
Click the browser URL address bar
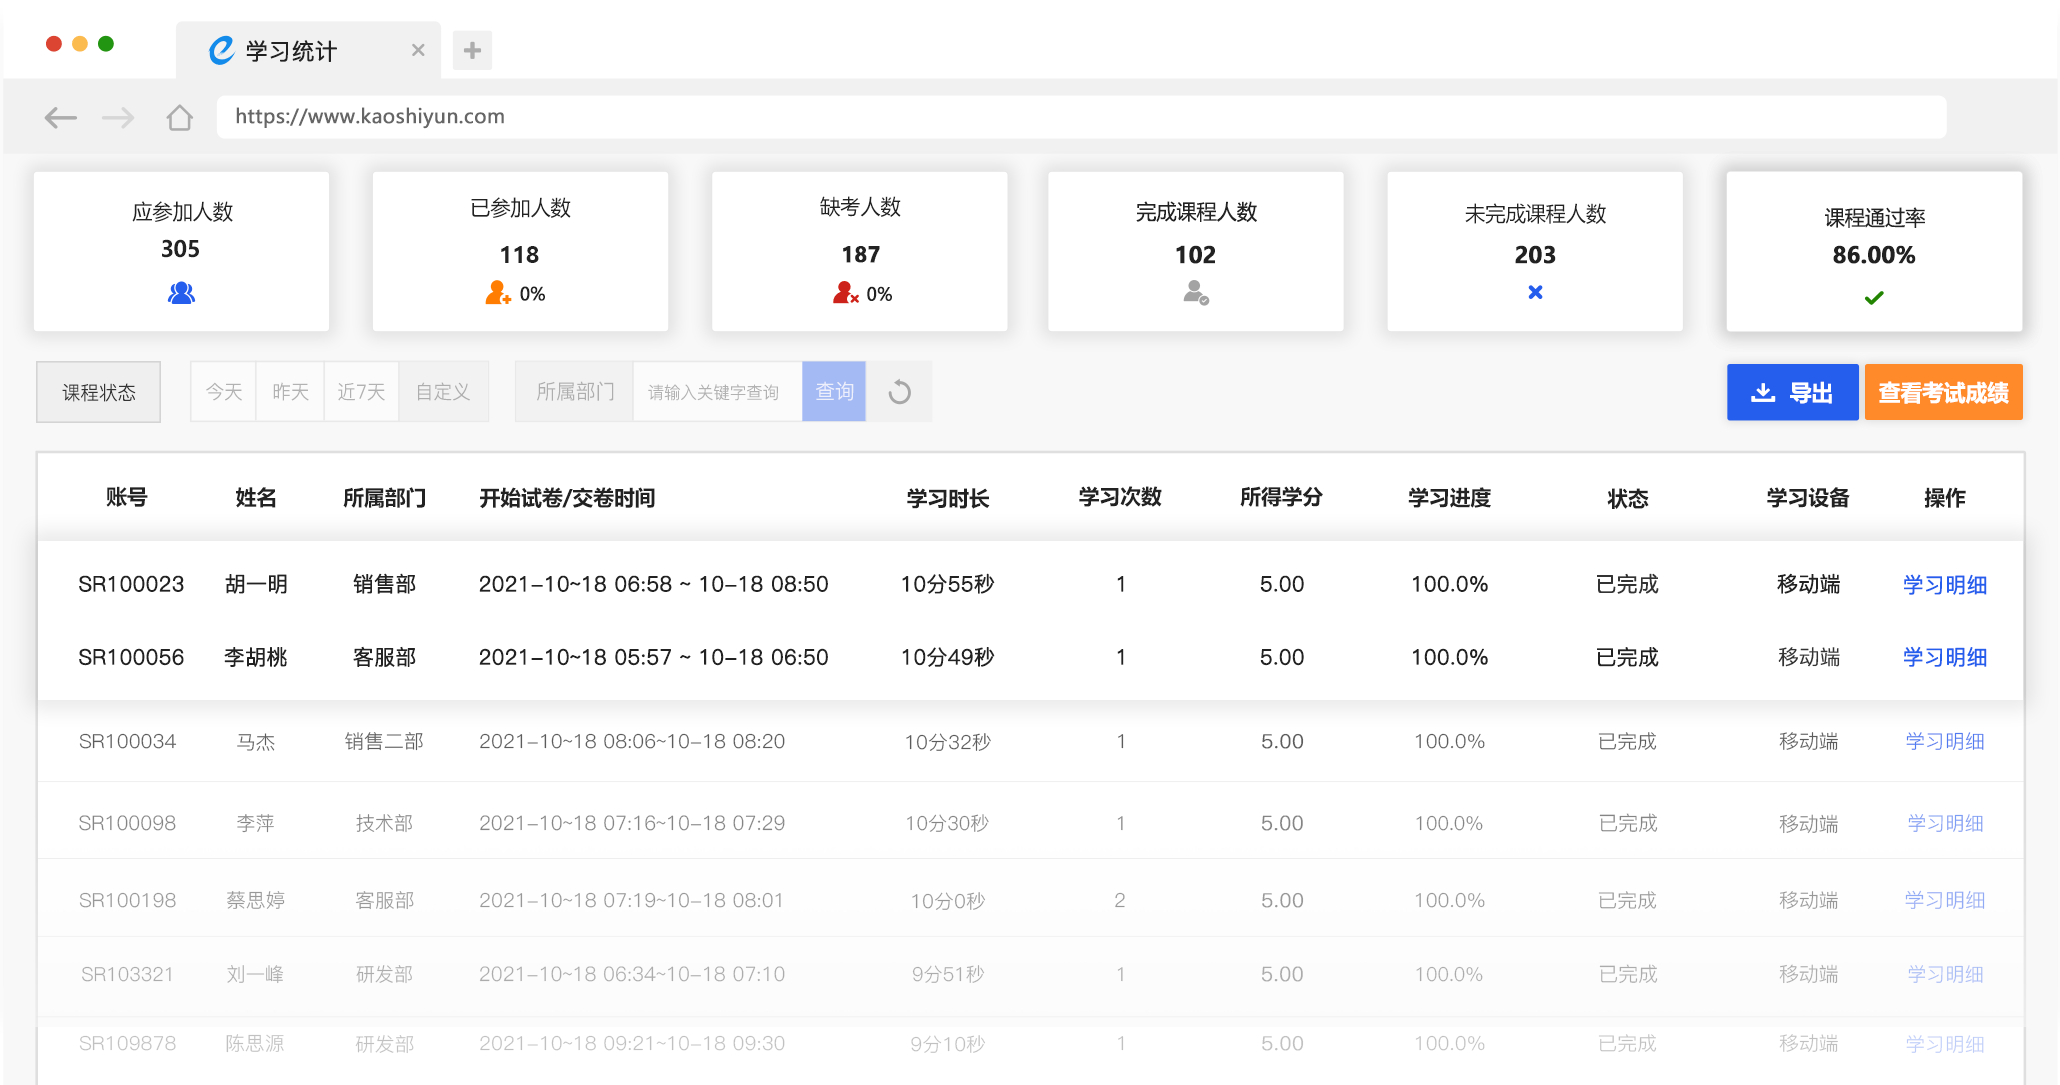point(1080,117)
